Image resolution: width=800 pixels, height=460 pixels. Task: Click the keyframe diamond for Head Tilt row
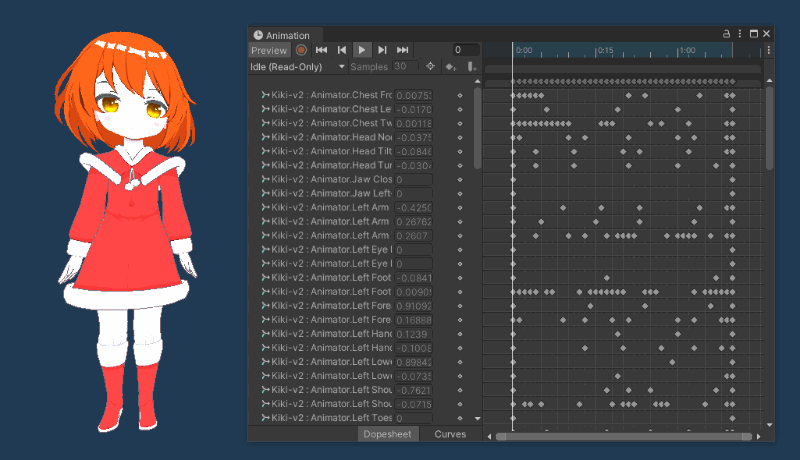point(460,151)
